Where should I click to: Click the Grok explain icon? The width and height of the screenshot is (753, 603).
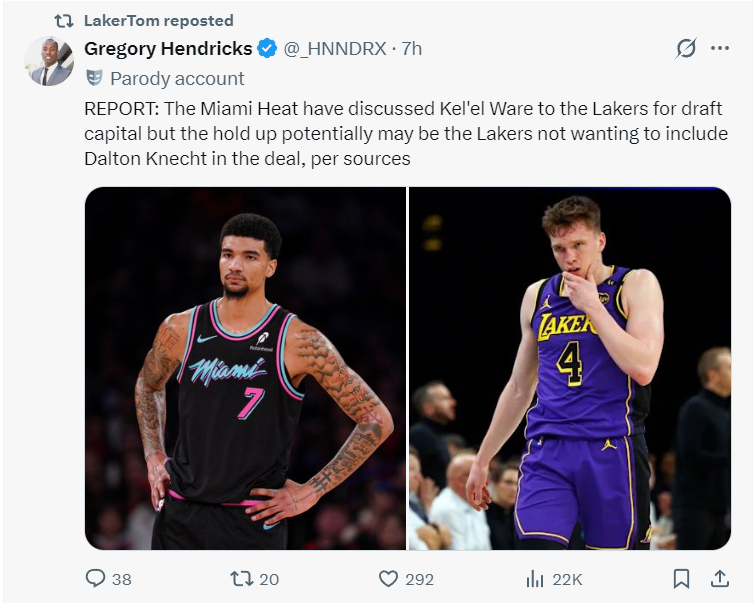pos(686,48)
